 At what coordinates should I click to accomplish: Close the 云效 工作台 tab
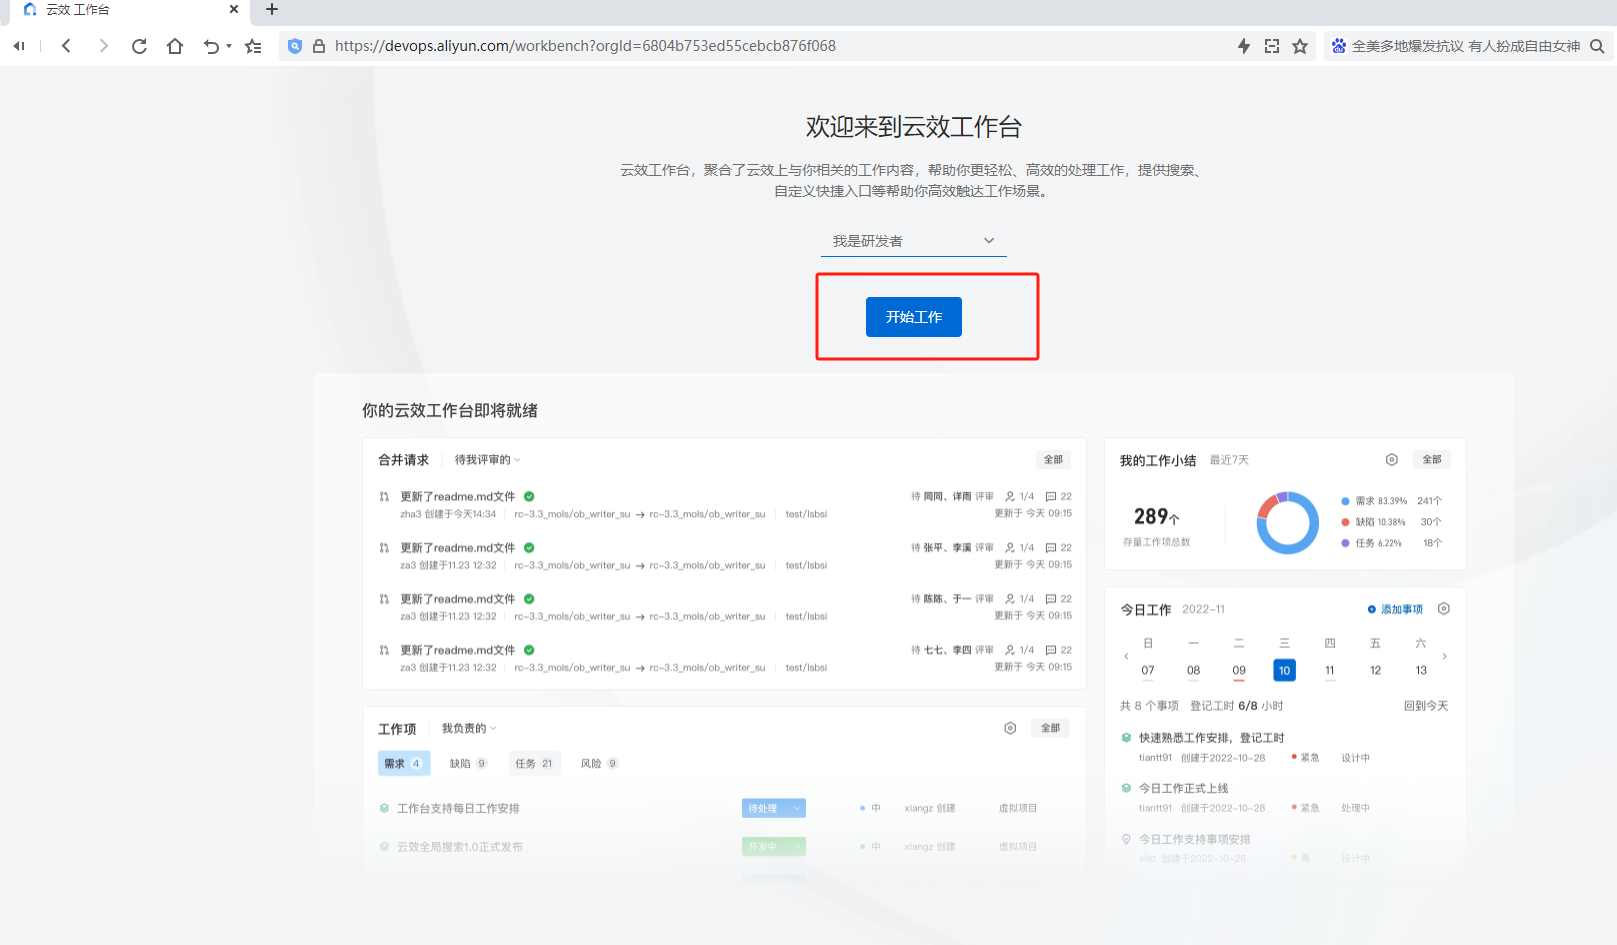pos(234,9)
